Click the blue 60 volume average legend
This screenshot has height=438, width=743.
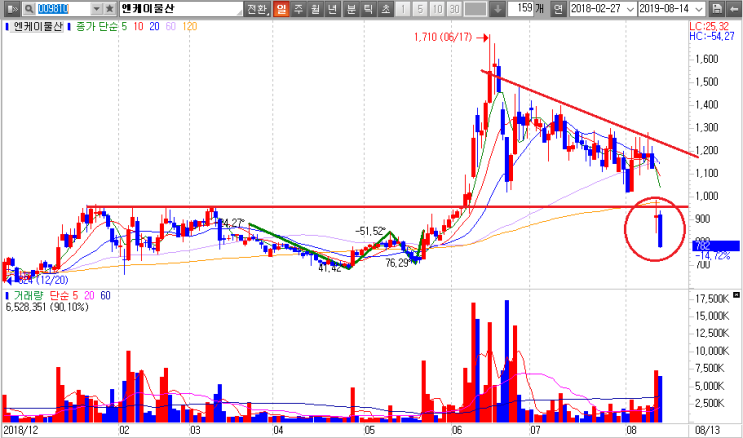pos(105,296)
